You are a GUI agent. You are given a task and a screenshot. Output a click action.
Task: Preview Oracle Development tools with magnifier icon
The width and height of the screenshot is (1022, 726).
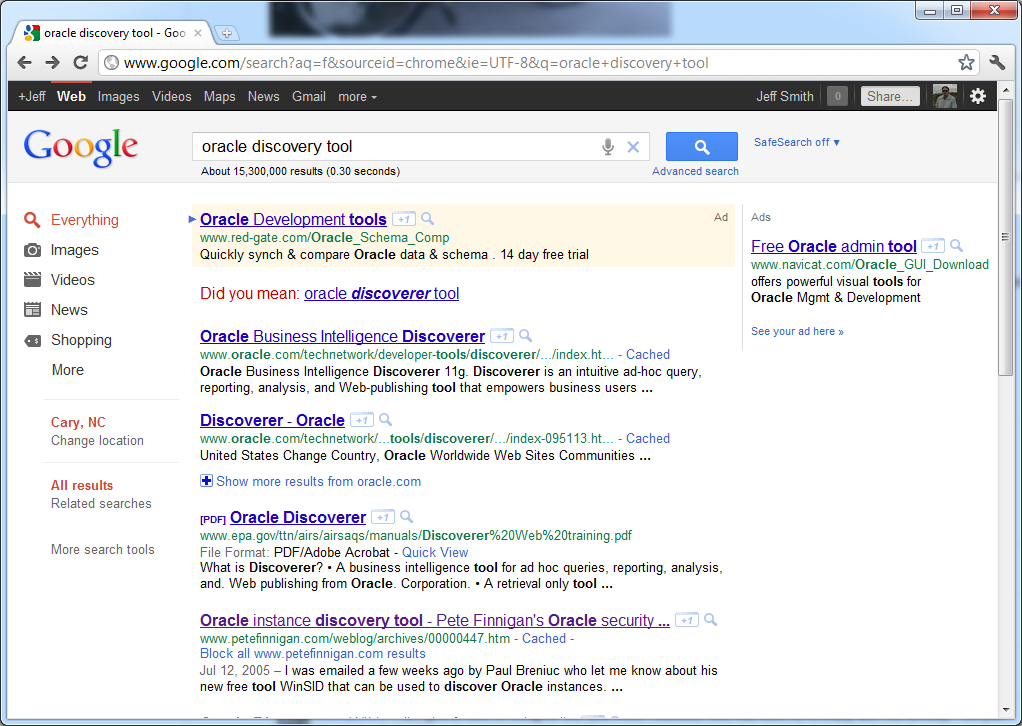point(428,219)
